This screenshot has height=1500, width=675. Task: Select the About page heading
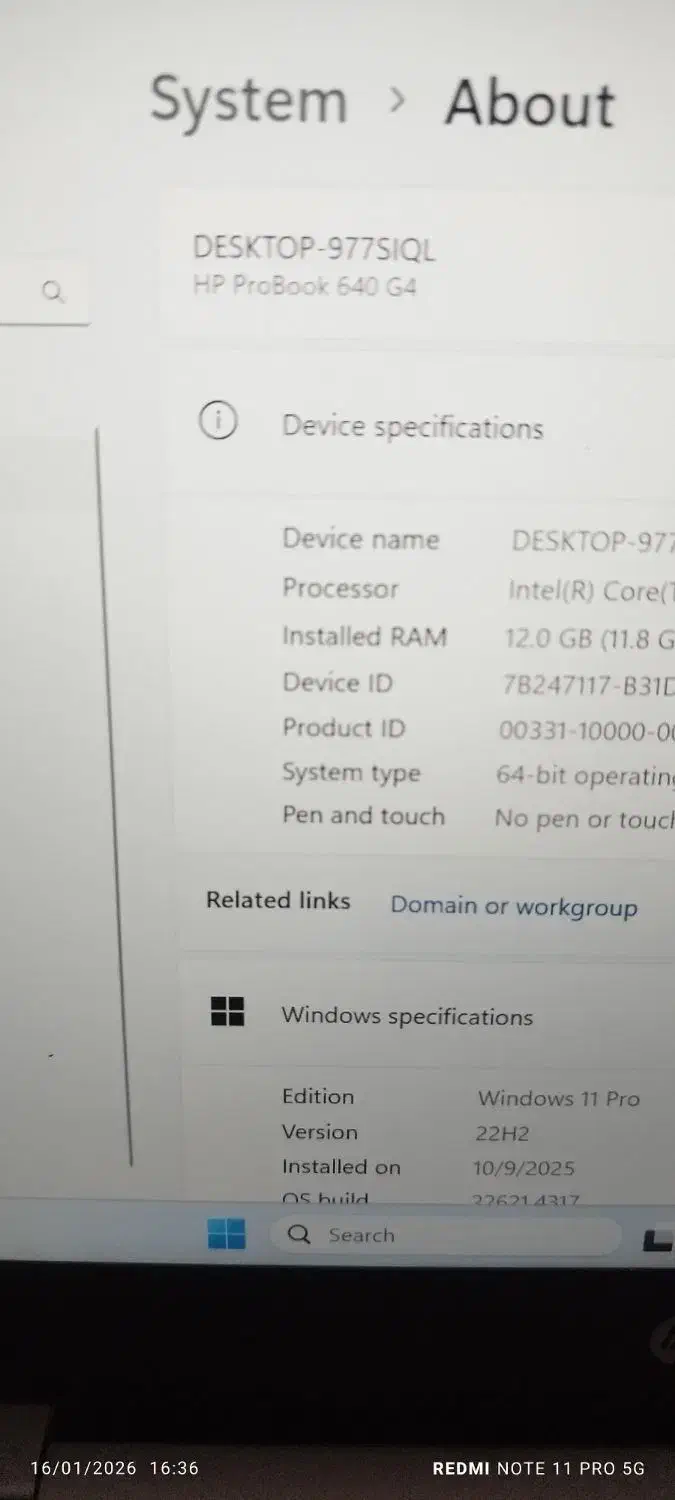[530, 103]
